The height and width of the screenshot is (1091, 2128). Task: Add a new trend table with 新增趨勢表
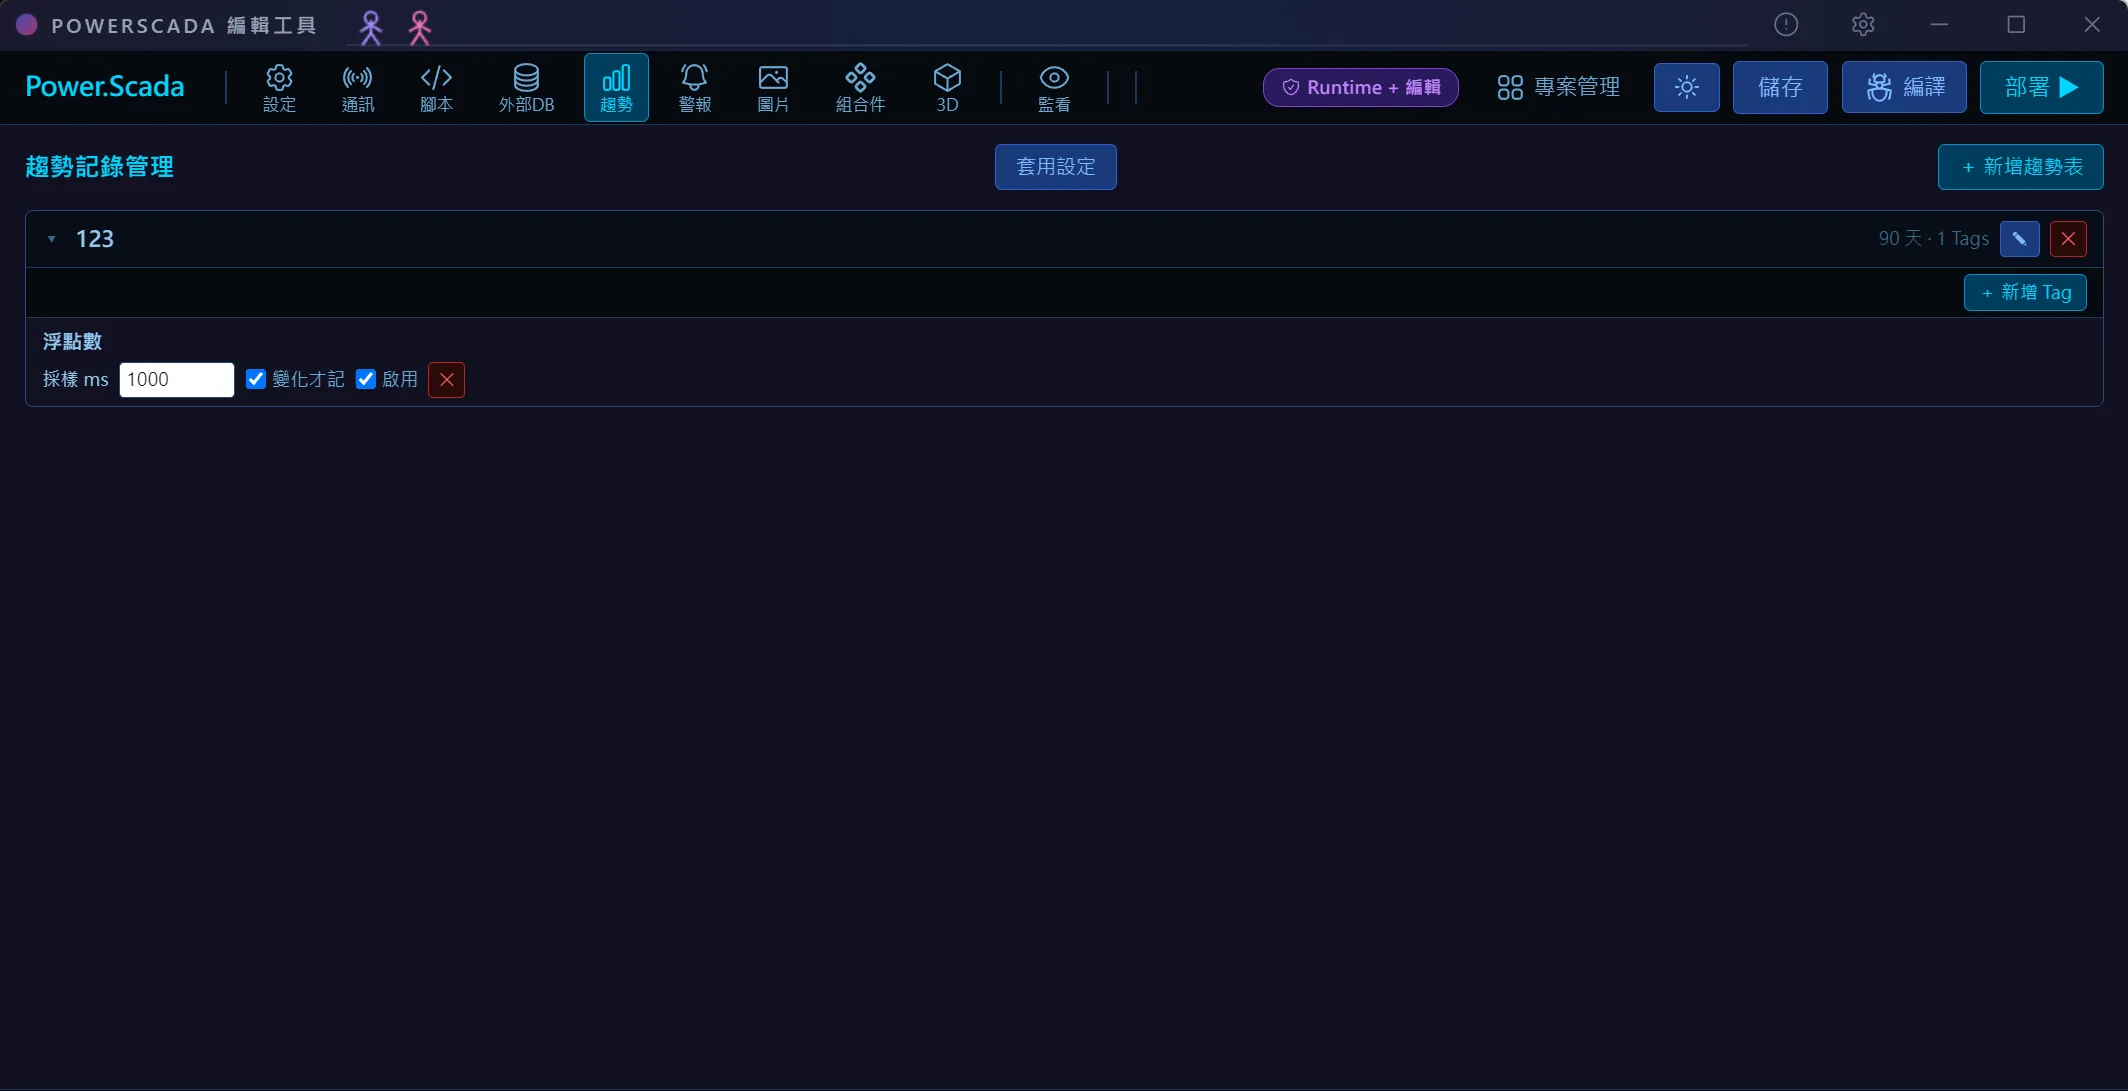coord(2020,167)
